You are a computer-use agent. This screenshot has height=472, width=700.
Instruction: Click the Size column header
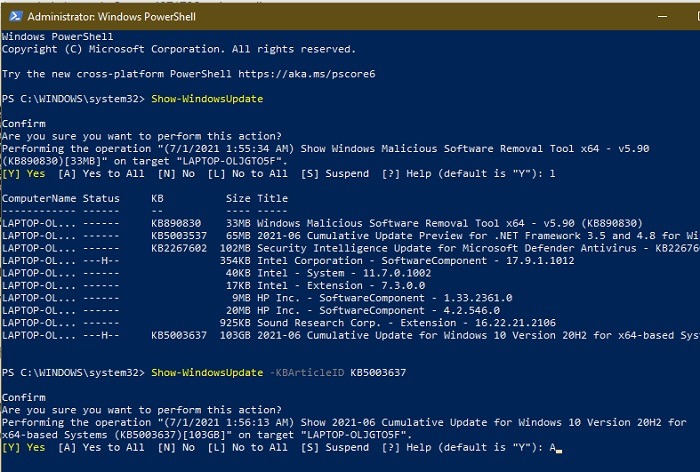[238, 198]
